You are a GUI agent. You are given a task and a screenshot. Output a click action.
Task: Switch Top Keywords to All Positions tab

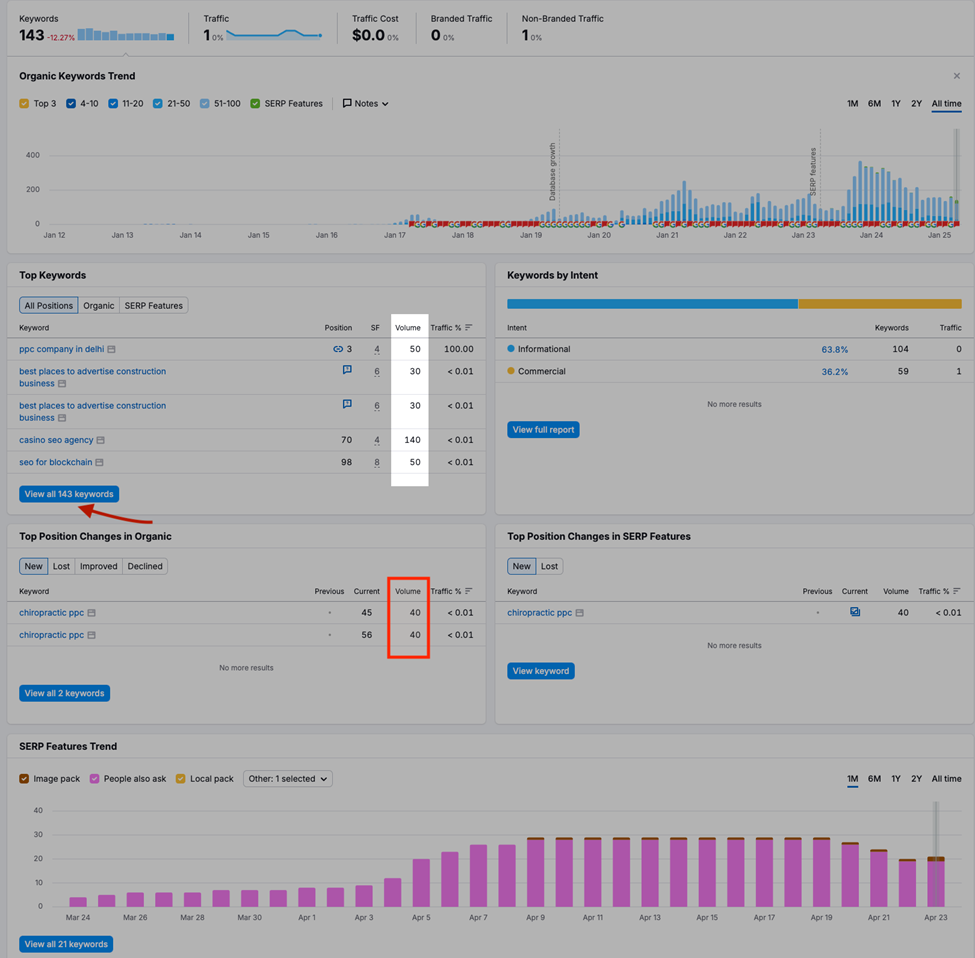[x=49, y=305]
